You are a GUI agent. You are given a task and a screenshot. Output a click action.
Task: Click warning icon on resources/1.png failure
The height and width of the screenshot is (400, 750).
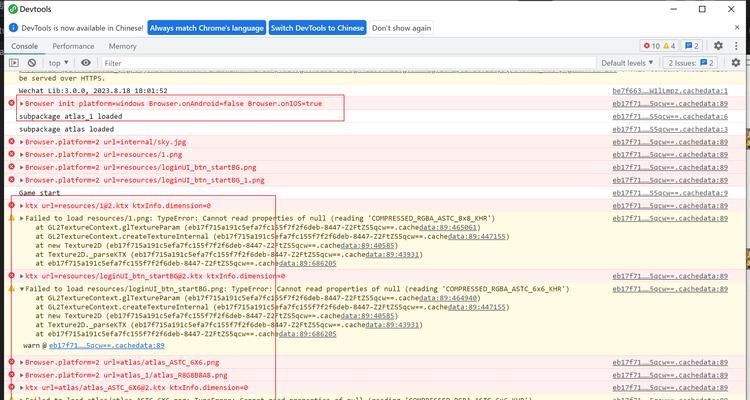[12, 218]
